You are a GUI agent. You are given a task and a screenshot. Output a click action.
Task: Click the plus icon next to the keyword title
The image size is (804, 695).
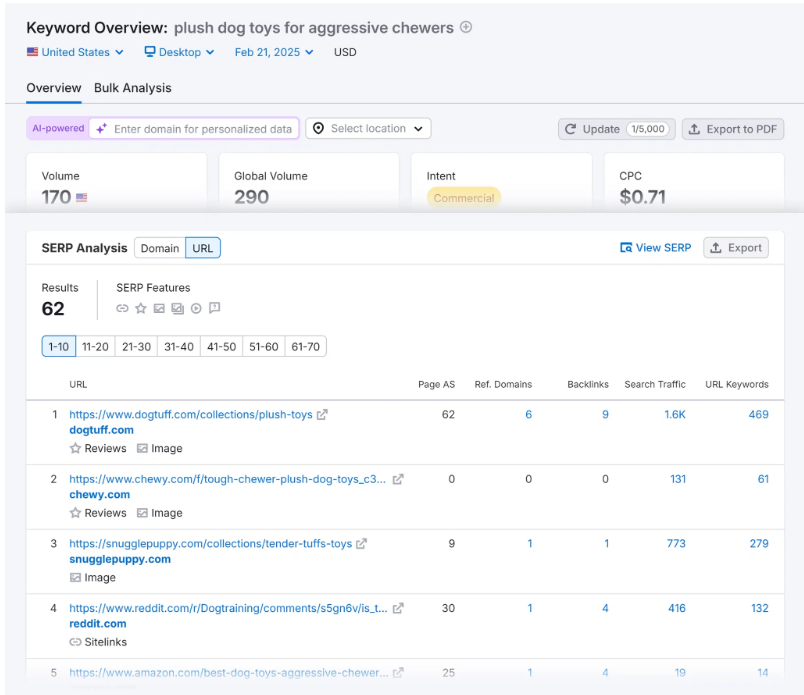pyautogui.click(x=466, y=27)
